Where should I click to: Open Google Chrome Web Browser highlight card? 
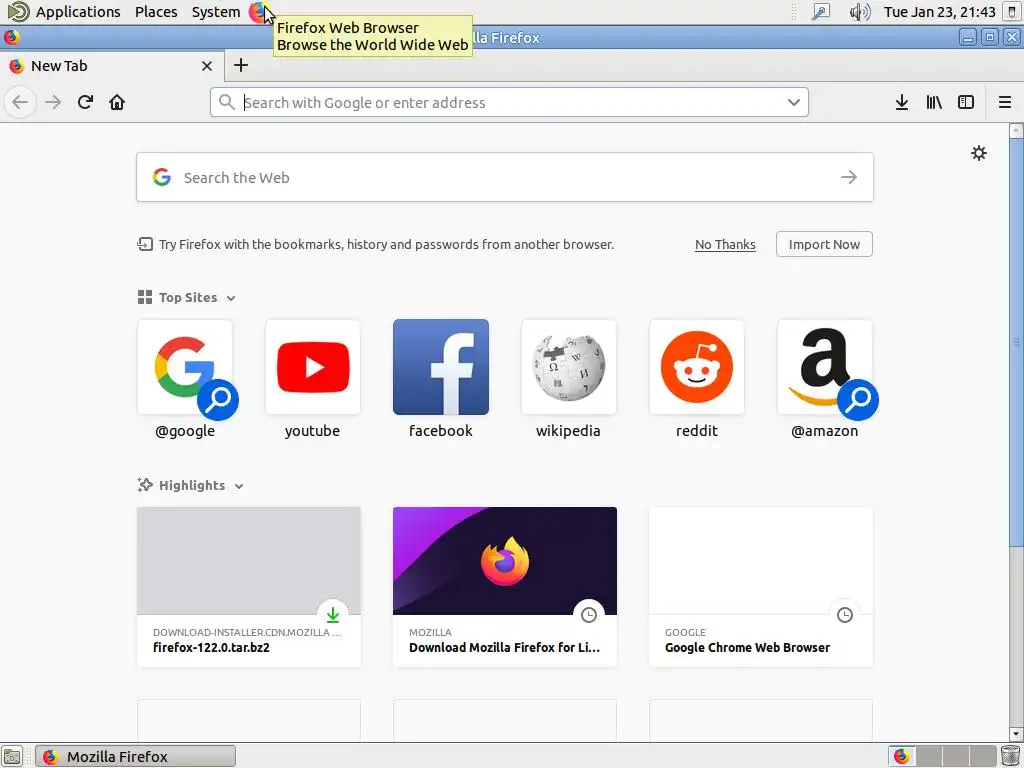pos(761,587)
